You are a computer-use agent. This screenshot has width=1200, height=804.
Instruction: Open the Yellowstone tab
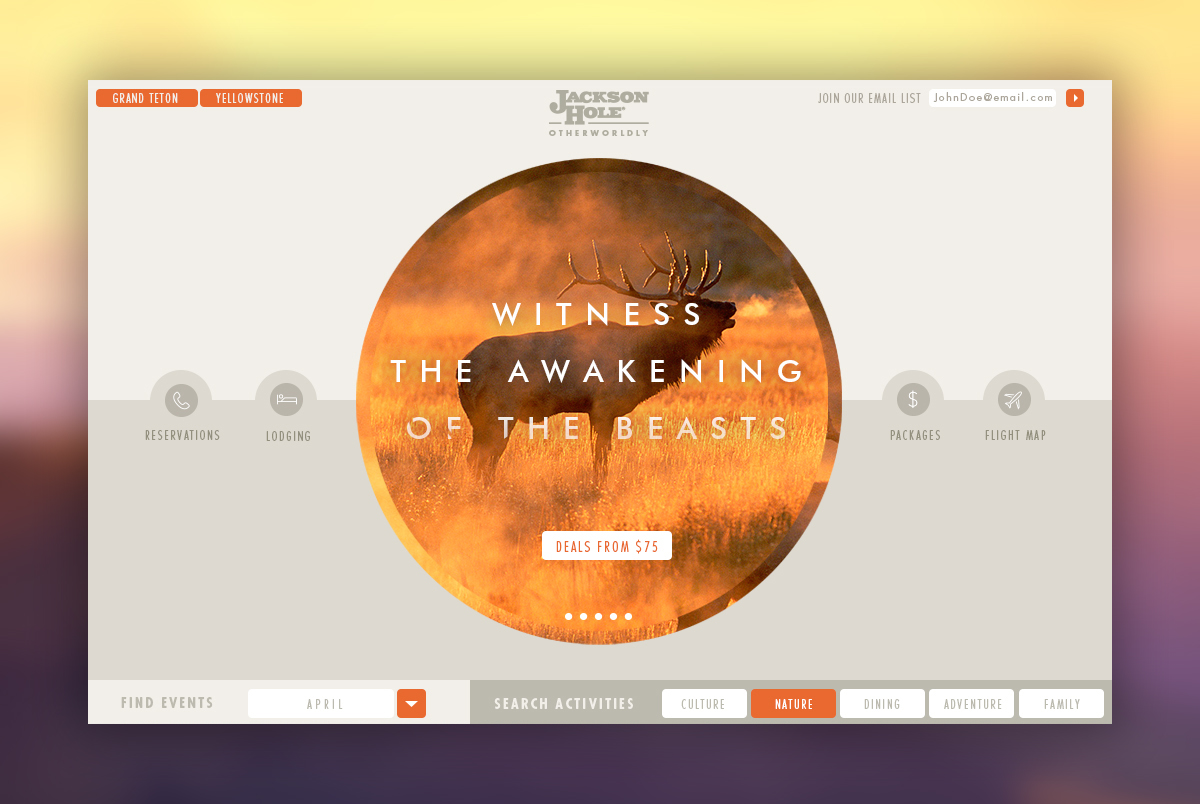pyautogui.click(x=251, y=98)
